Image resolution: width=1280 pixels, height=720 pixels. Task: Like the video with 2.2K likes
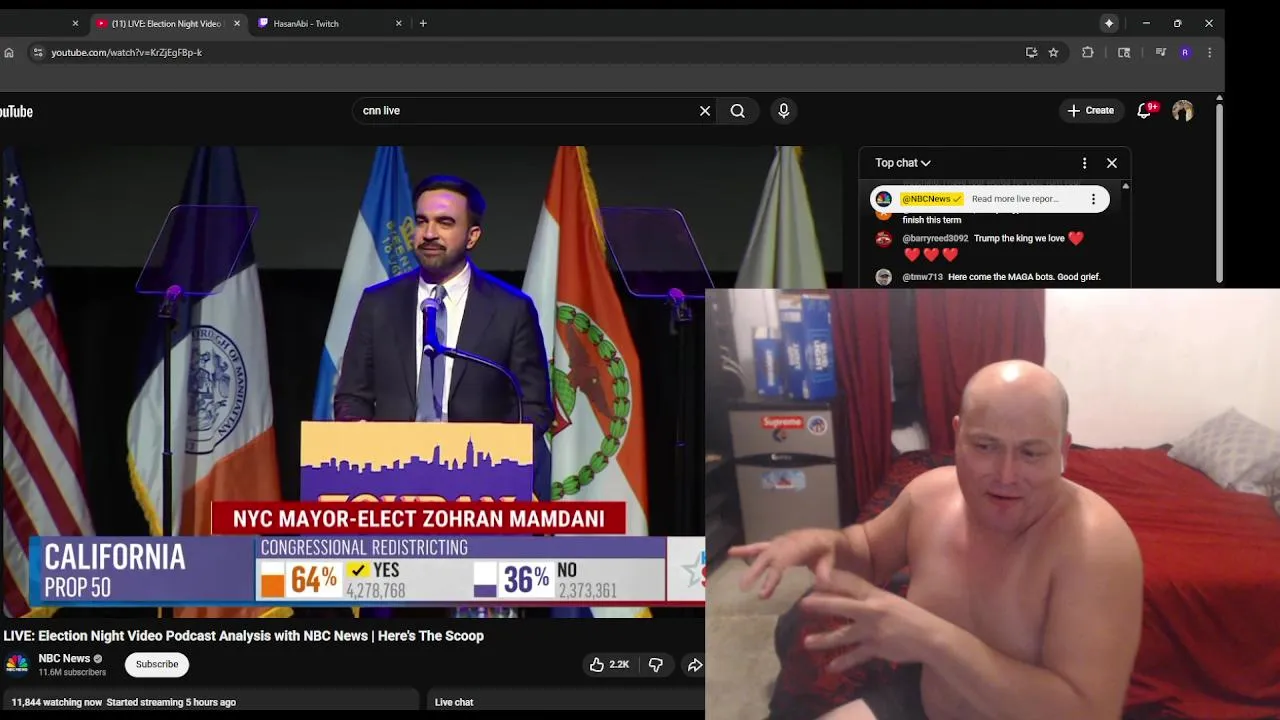pos(609,664)
